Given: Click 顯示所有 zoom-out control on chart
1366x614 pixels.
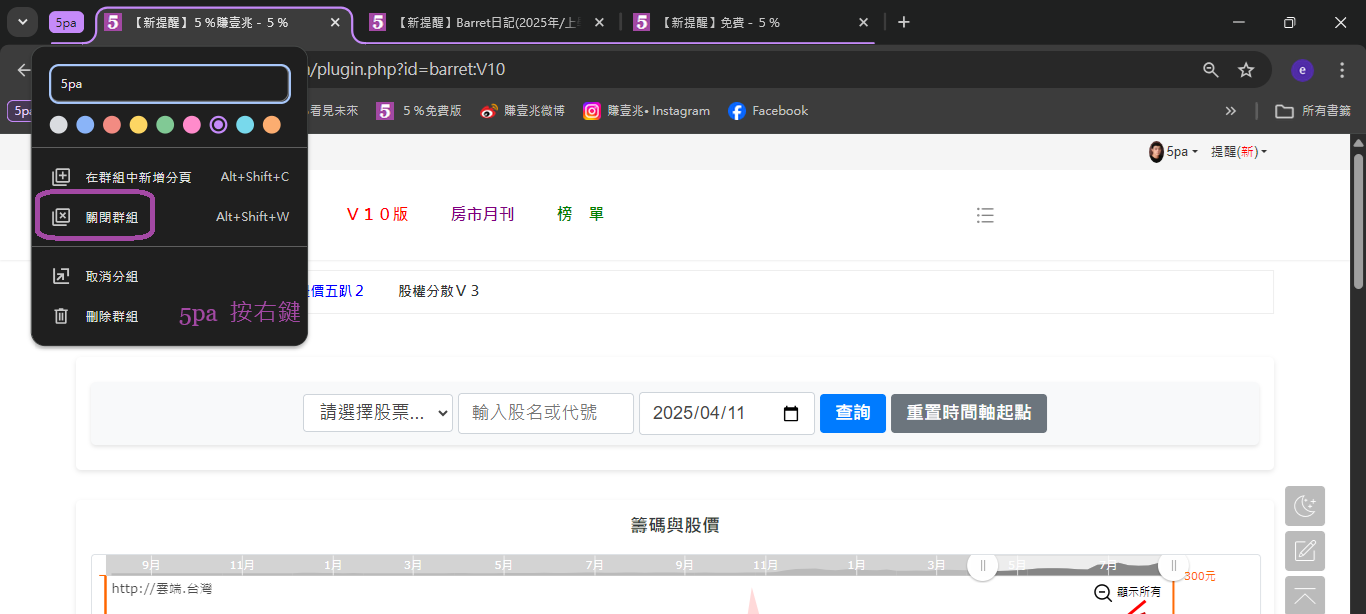Looking at the screenshot, I should tap(1128, 592).
